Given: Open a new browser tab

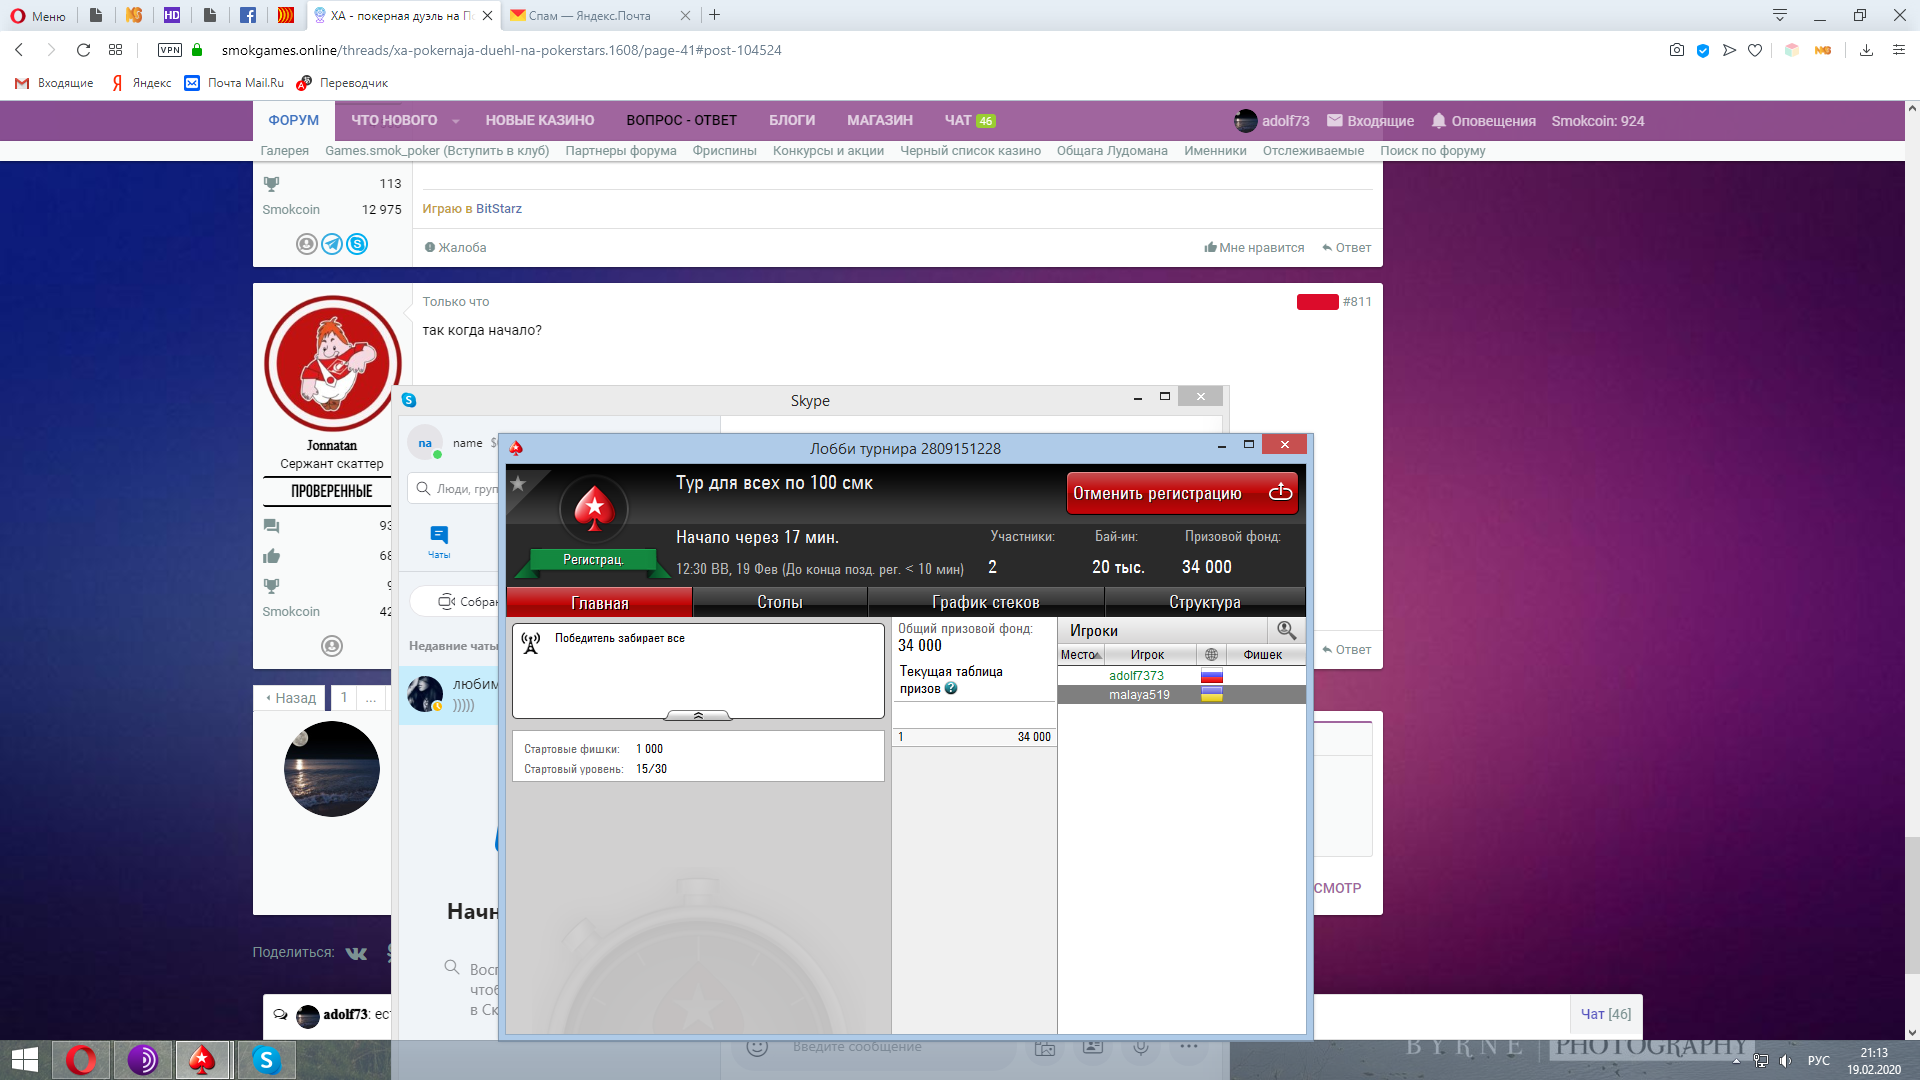Looking at the screenshot, I should (x=714, y=15).
